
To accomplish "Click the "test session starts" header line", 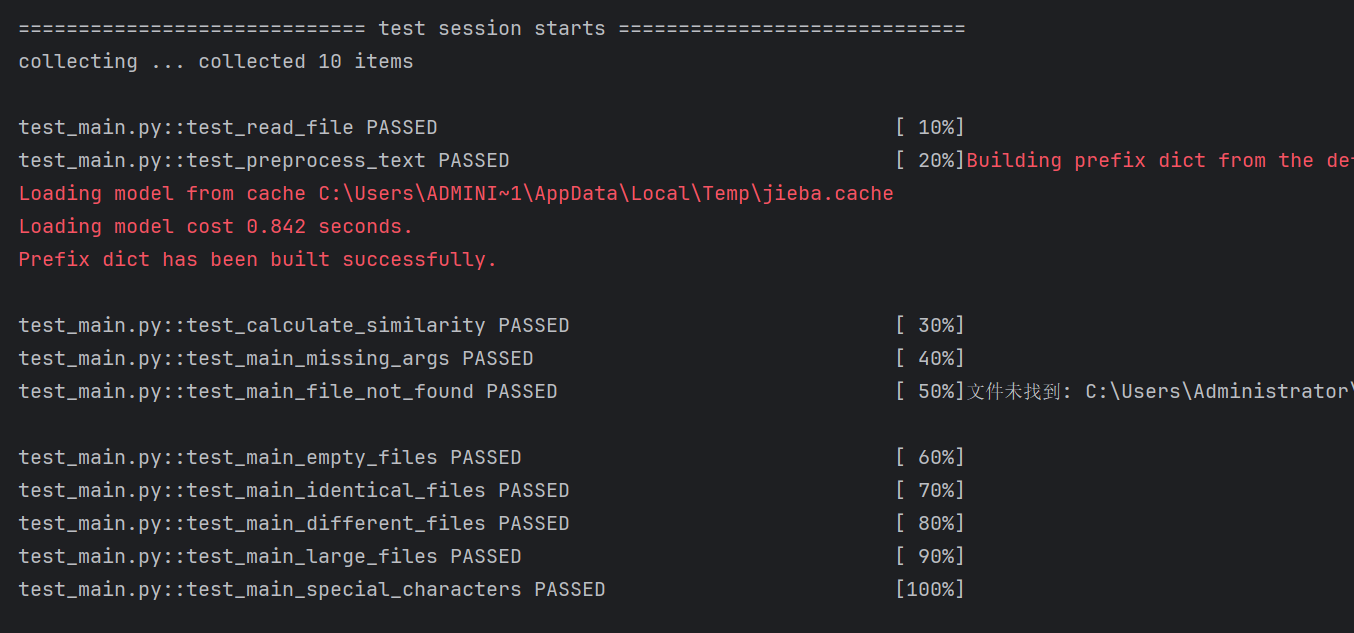I will pyautogui.click(x=491, y=28).
